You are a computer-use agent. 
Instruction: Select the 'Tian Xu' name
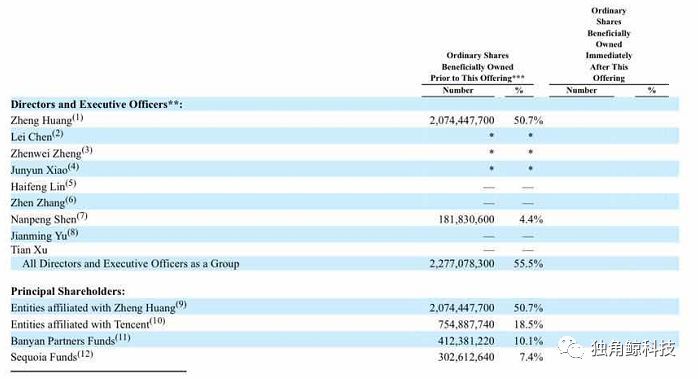[29, 250]
